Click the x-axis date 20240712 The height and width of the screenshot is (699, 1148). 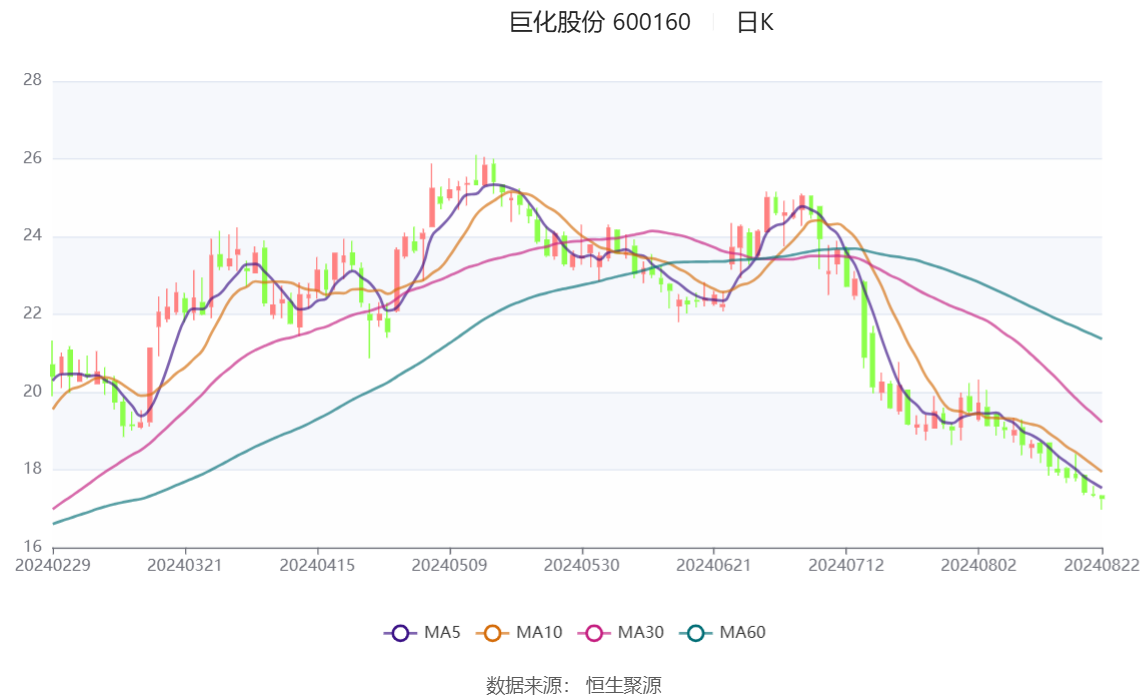(x=846, y=566)
